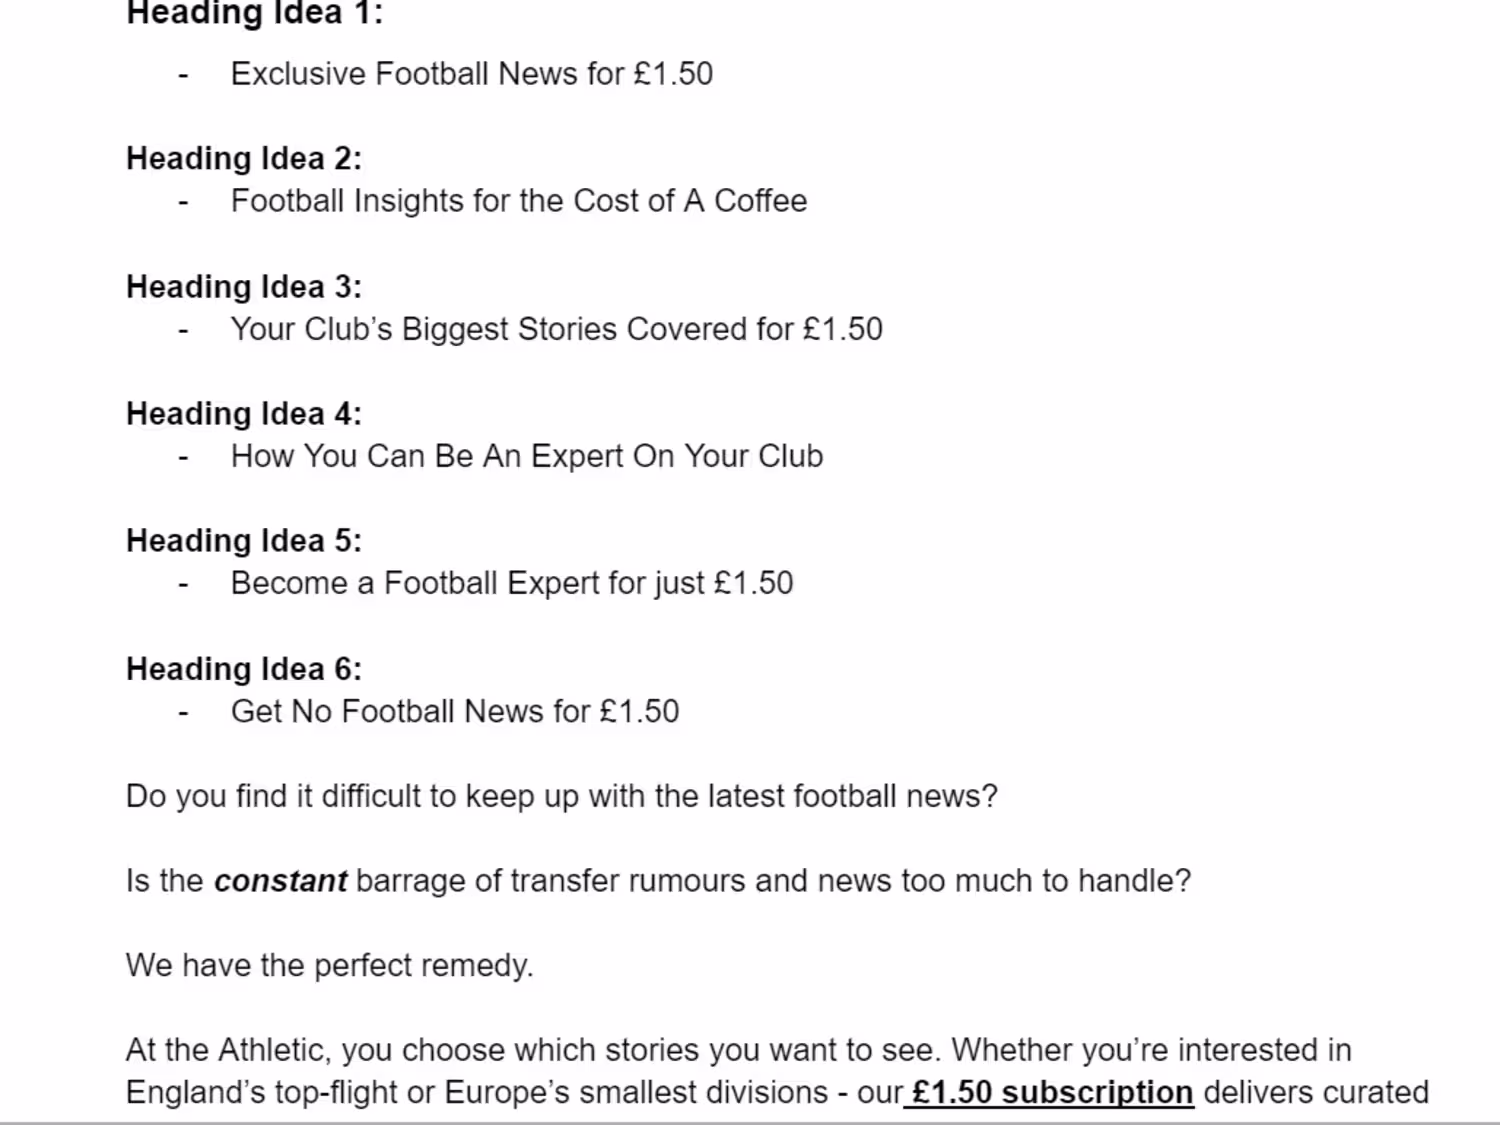Click "Get No Football News for £1.50" line

tap(454, 711)
